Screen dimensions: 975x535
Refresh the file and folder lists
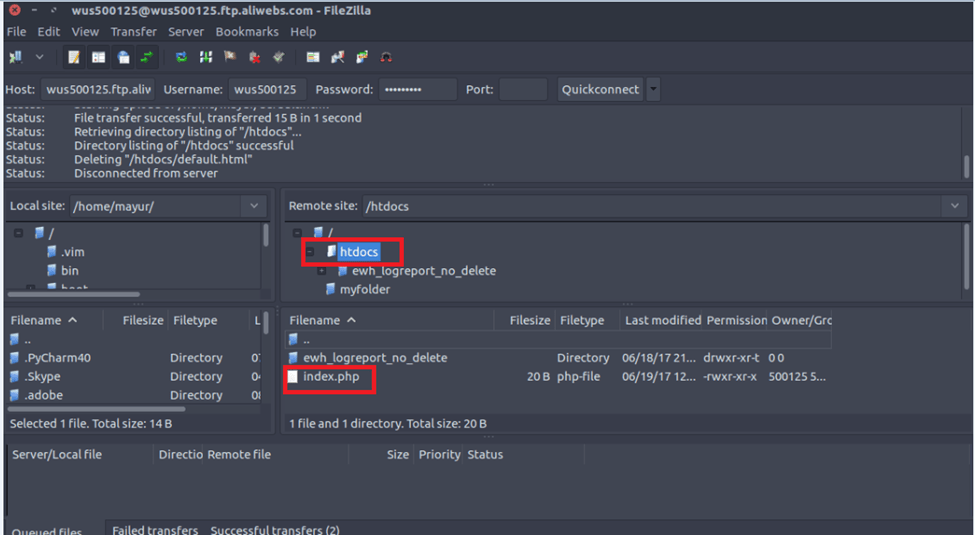tap(181, 57)
